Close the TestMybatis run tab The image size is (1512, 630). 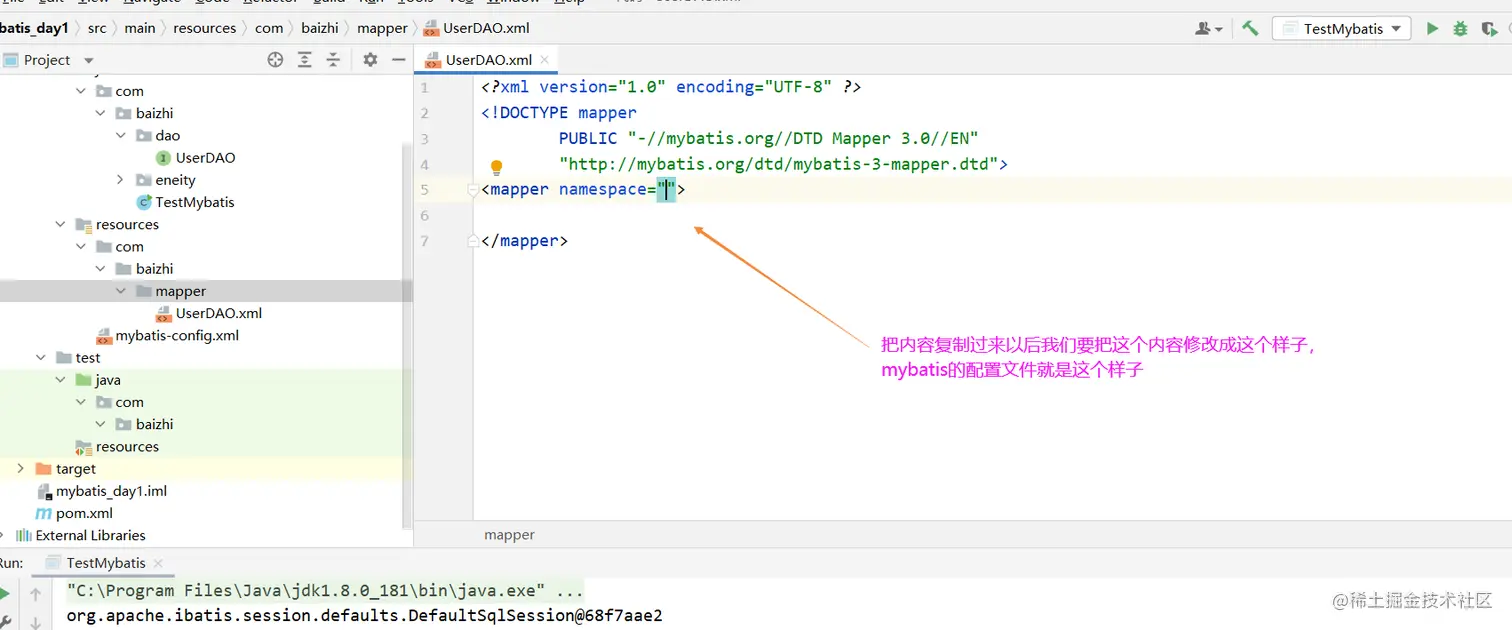(x=158, y=563)
